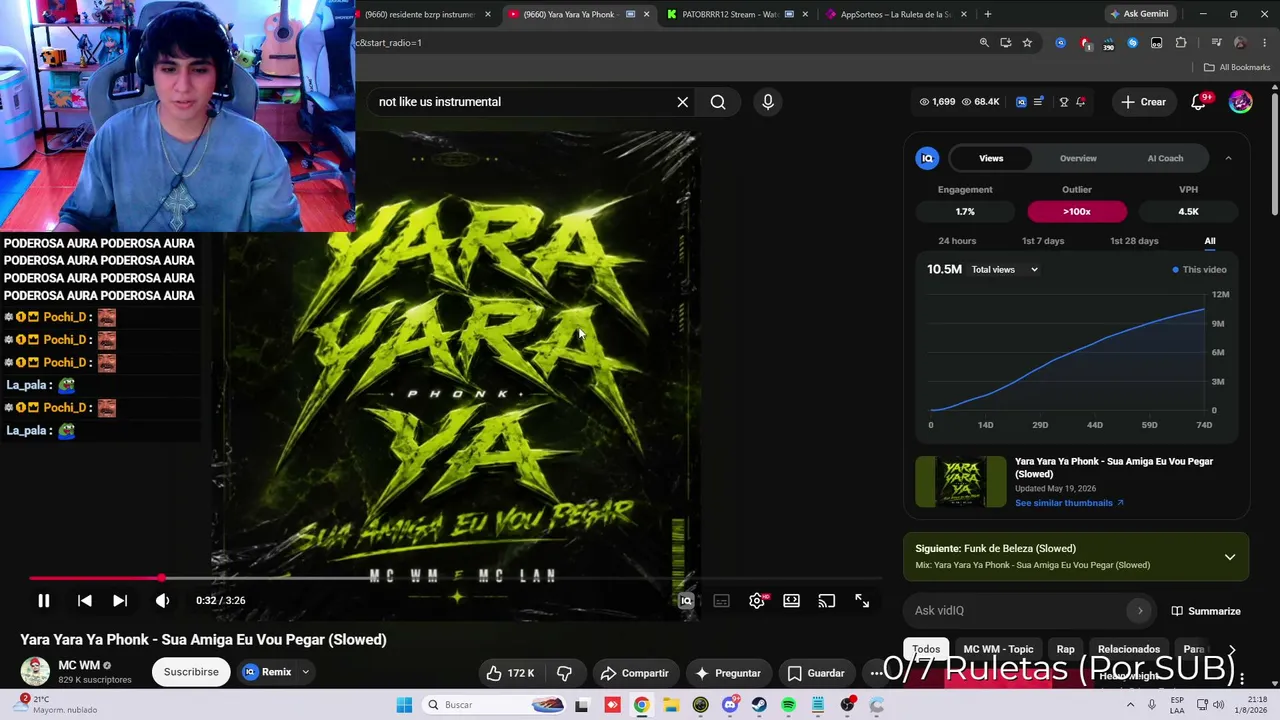Image resolution: width=1280 pixels, height=720 pixels.
Task: Click the Preguntar button
Action: [x=728, y=674]
